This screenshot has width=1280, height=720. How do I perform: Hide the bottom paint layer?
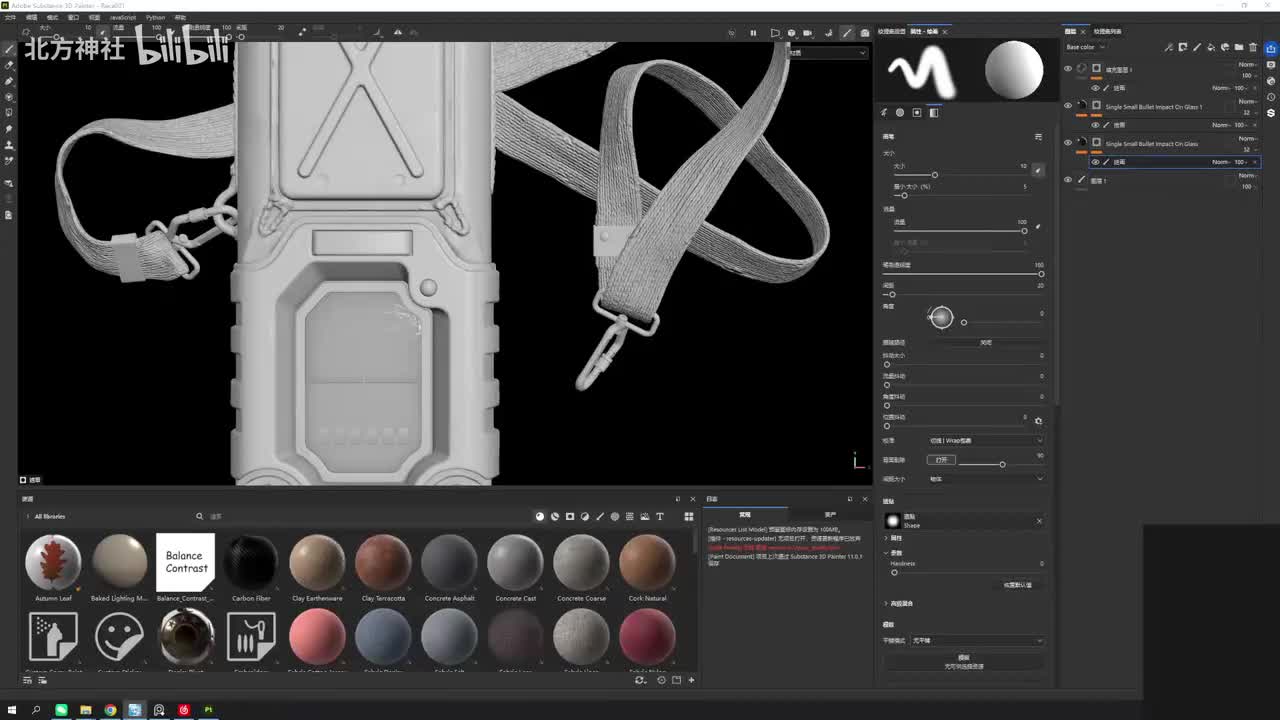(1068, 180)
